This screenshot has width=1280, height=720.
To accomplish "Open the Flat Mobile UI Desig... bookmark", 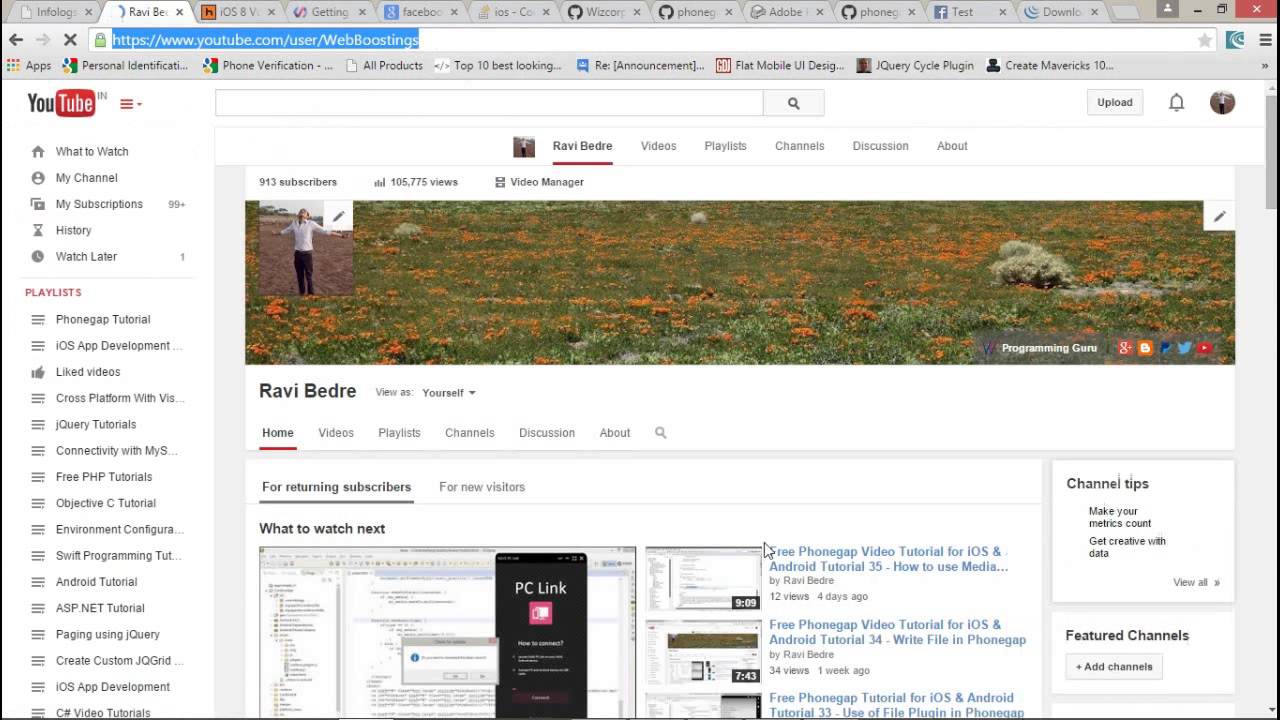I will (x=780, y=66).
